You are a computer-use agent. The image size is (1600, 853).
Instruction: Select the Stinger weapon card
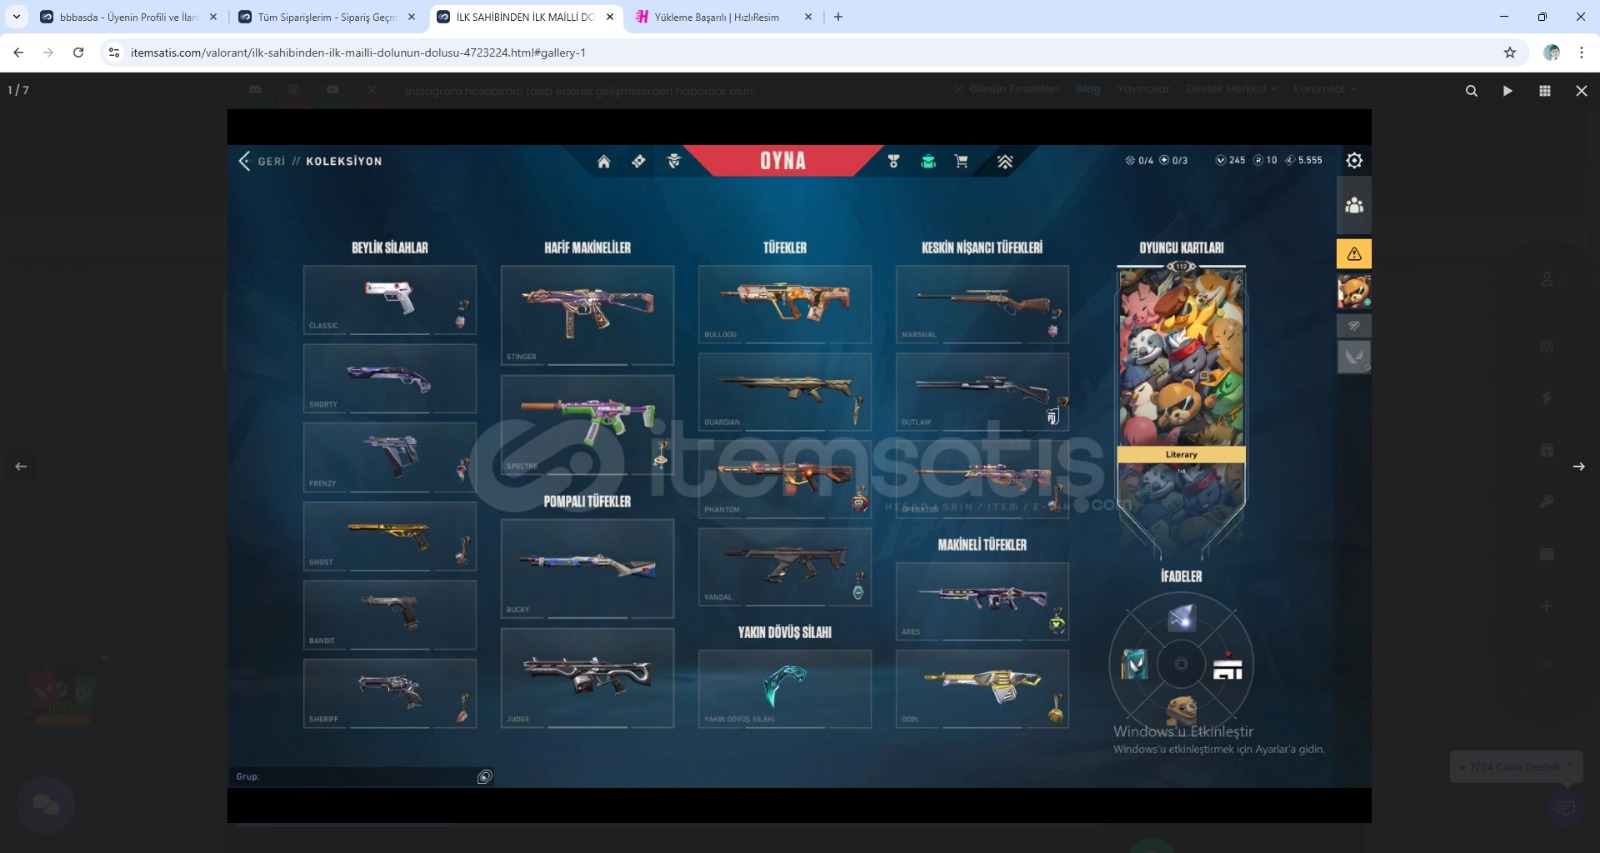[588, 315]
